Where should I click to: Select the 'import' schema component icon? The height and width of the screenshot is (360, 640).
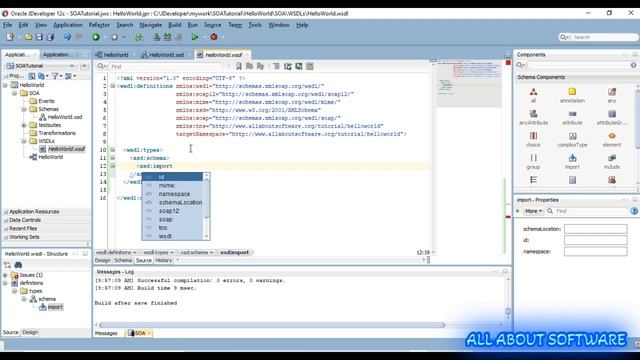tap(572, 158)
